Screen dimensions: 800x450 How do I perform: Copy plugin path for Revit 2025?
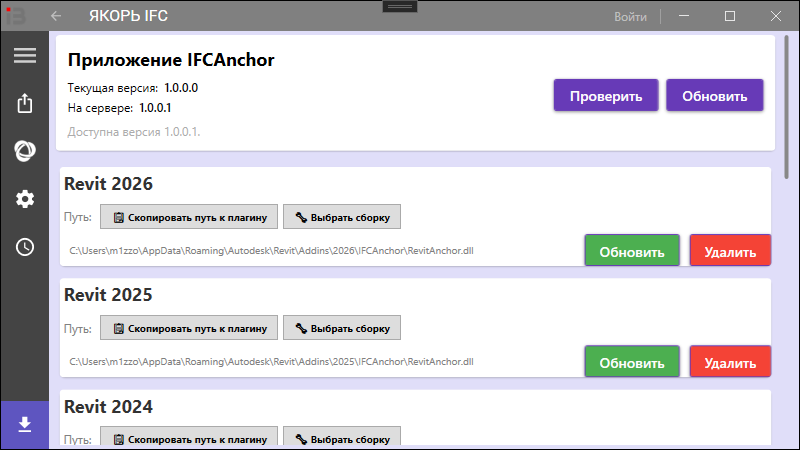point(189,328)
